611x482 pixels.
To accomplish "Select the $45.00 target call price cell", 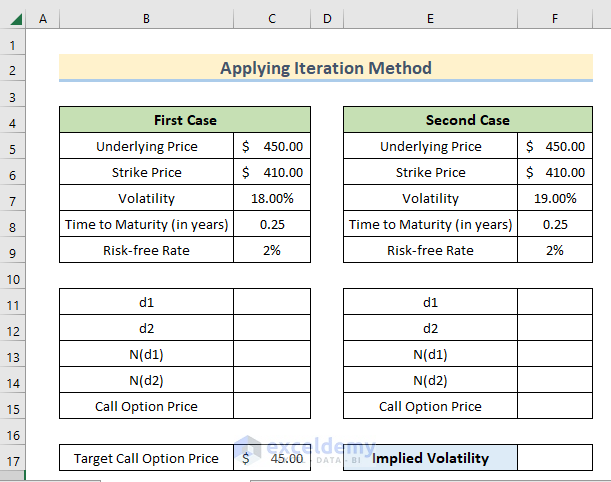I will [272, 458].
